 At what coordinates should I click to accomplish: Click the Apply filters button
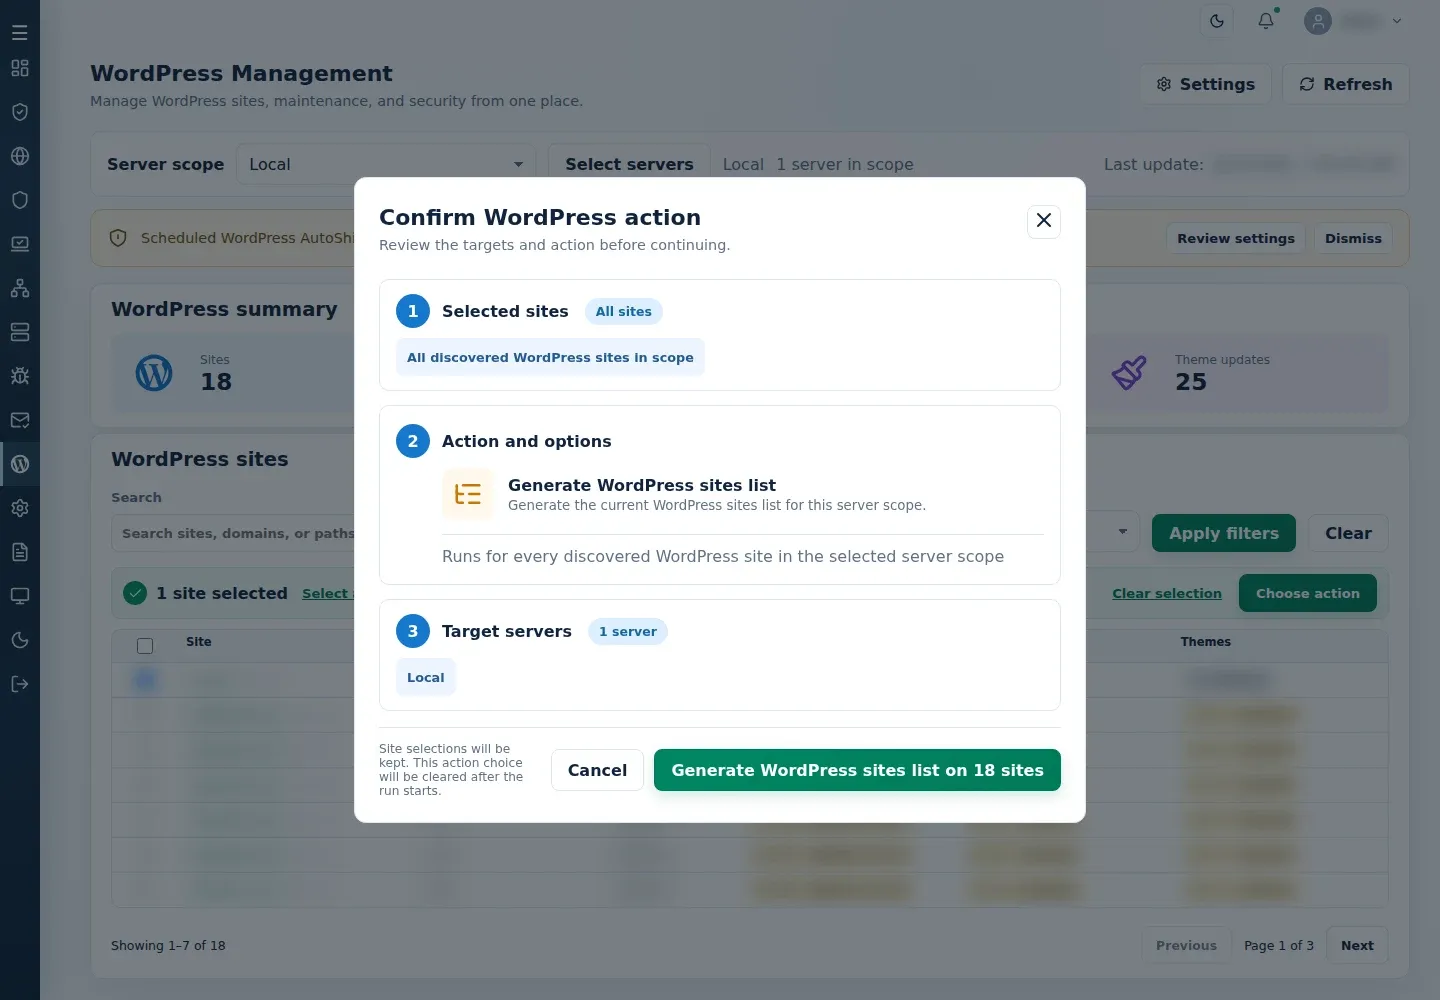[x=1224, y=533]
